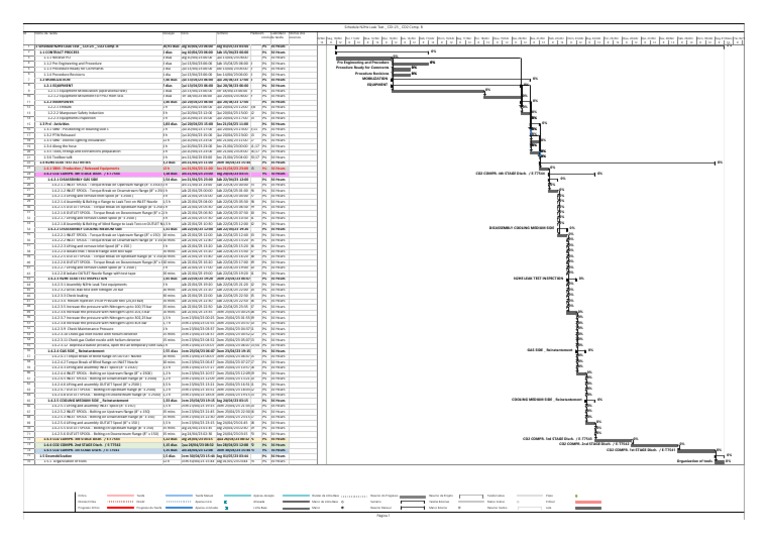768x543 pixels.
Task: Select 'Procedure Ready for Comments' Gantt bar label
Action: click(x=362, y=68)
